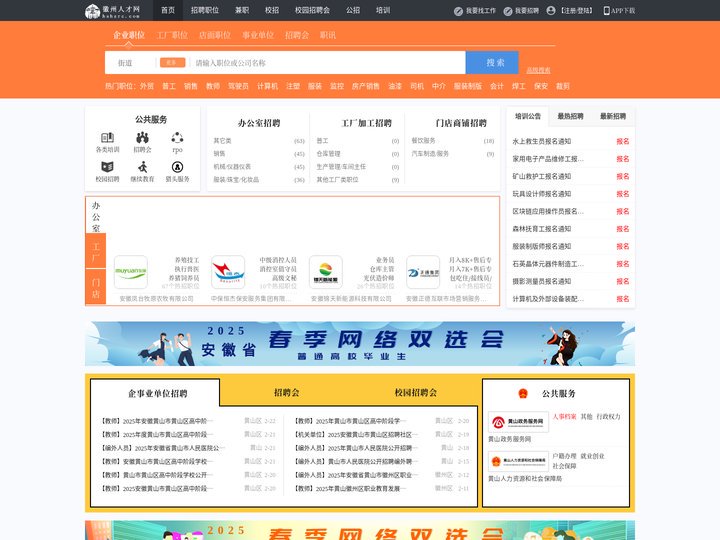Open the 高级搜索 link
The height and width of the screenshot is (540, 720).
tap(538, 70)
